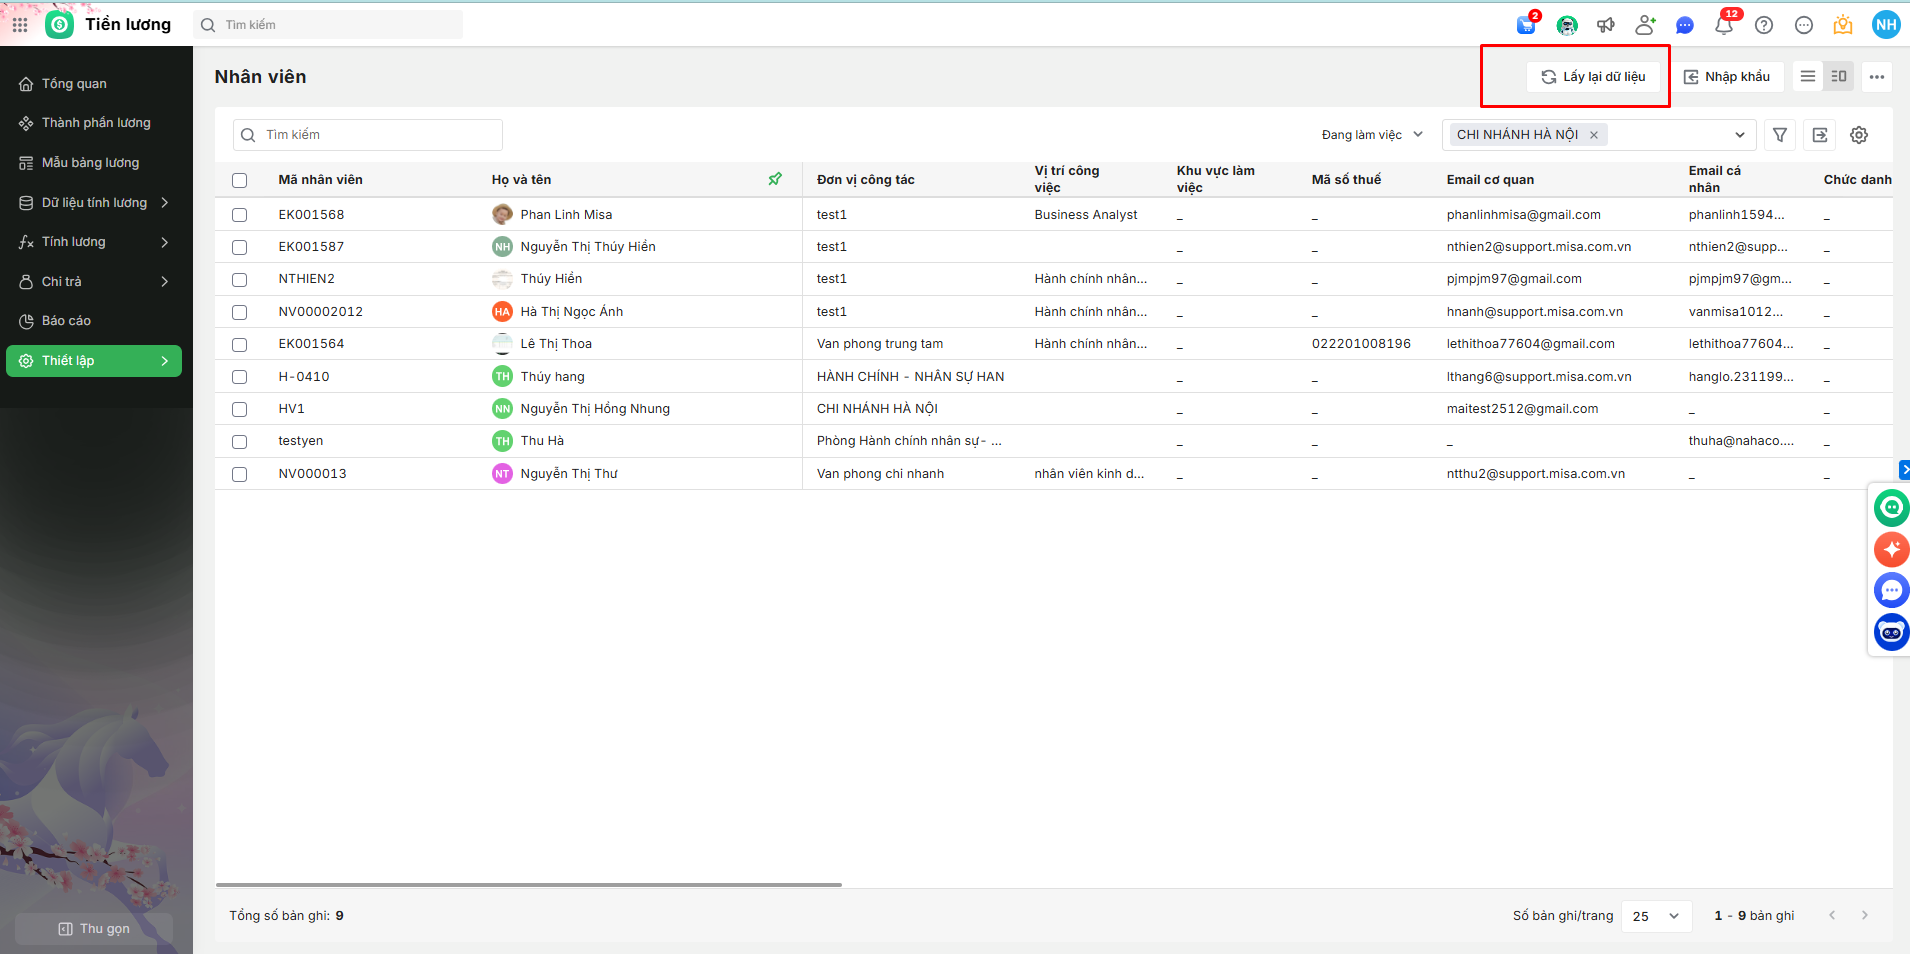Expand the records per page dropdown
Screen dimensions: 1910x954
tap(1656, 916)
